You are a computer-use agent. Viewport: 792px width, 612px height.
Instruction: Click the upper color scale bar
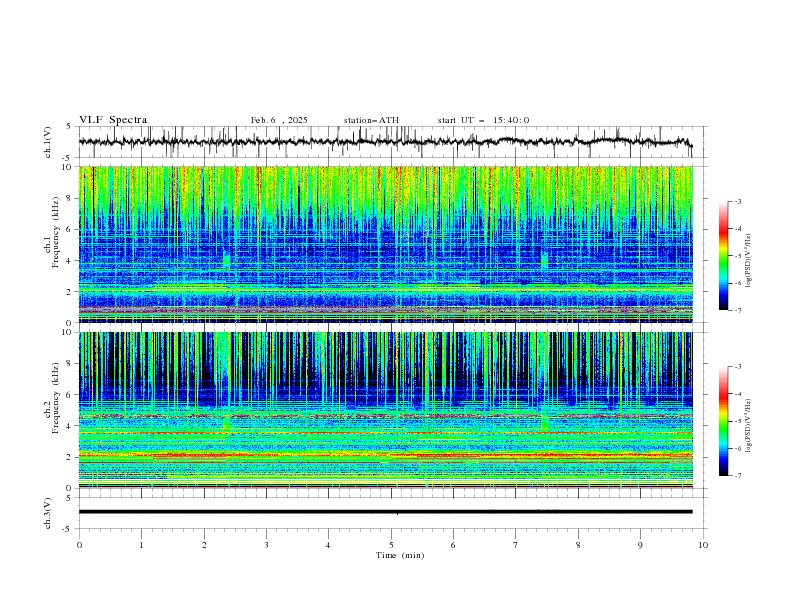pos(723,256)
